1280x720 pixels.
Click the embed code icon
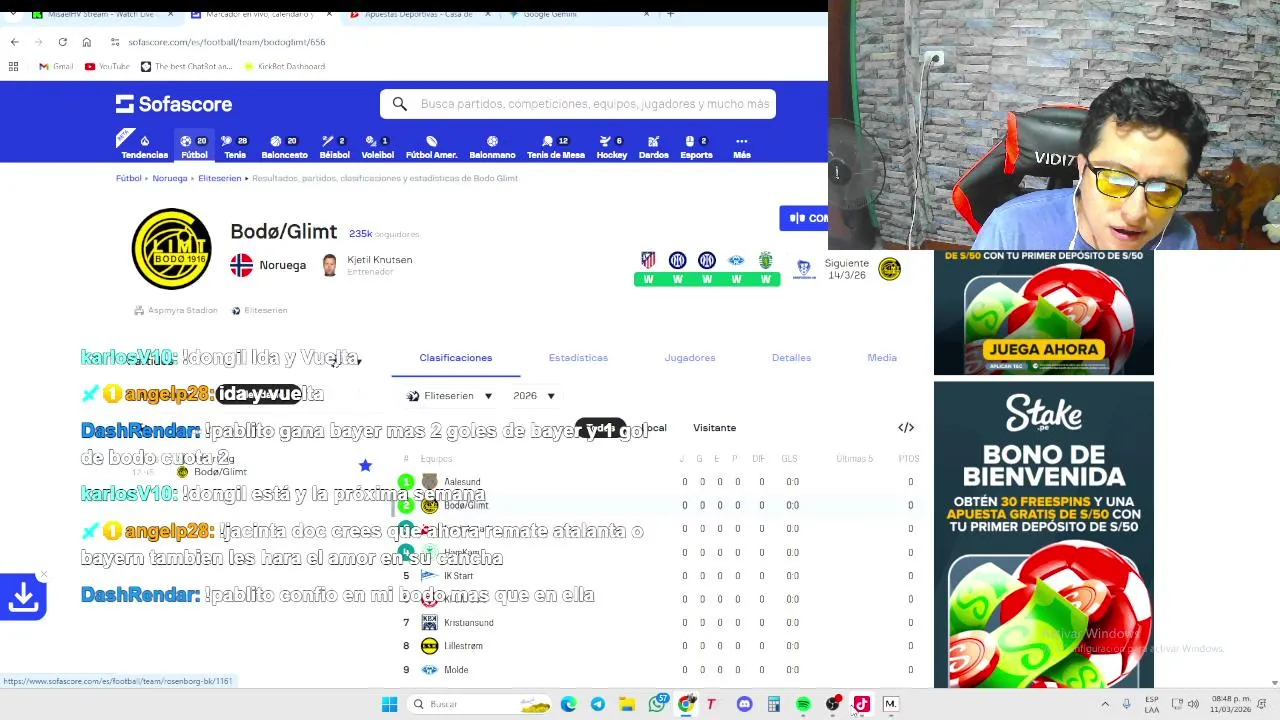point(906,428)
